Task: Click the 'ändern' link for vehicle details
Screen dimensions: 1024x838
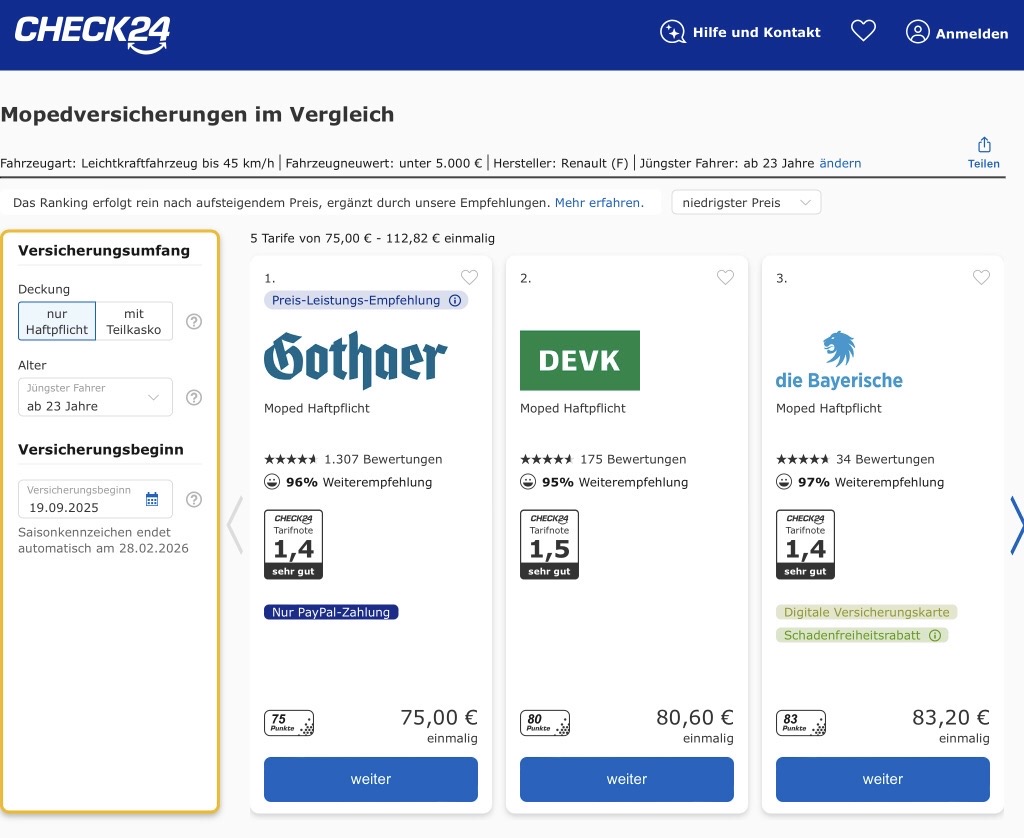Action: point(840,163)
